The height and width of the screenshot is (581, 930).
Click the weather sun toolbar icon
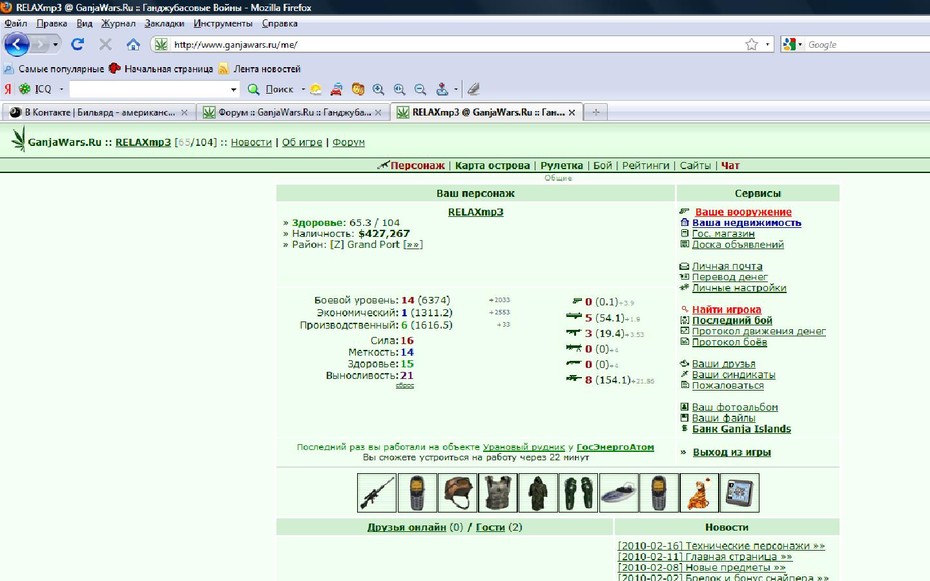316,90
